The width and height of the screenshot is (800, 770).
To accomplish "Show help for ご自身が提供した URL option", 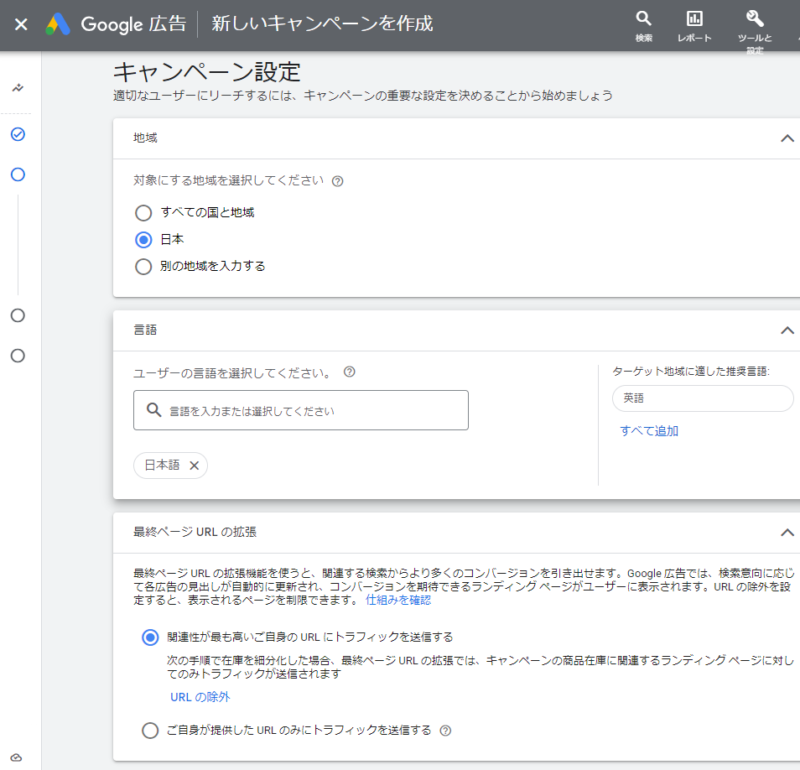I will point(445,731).
